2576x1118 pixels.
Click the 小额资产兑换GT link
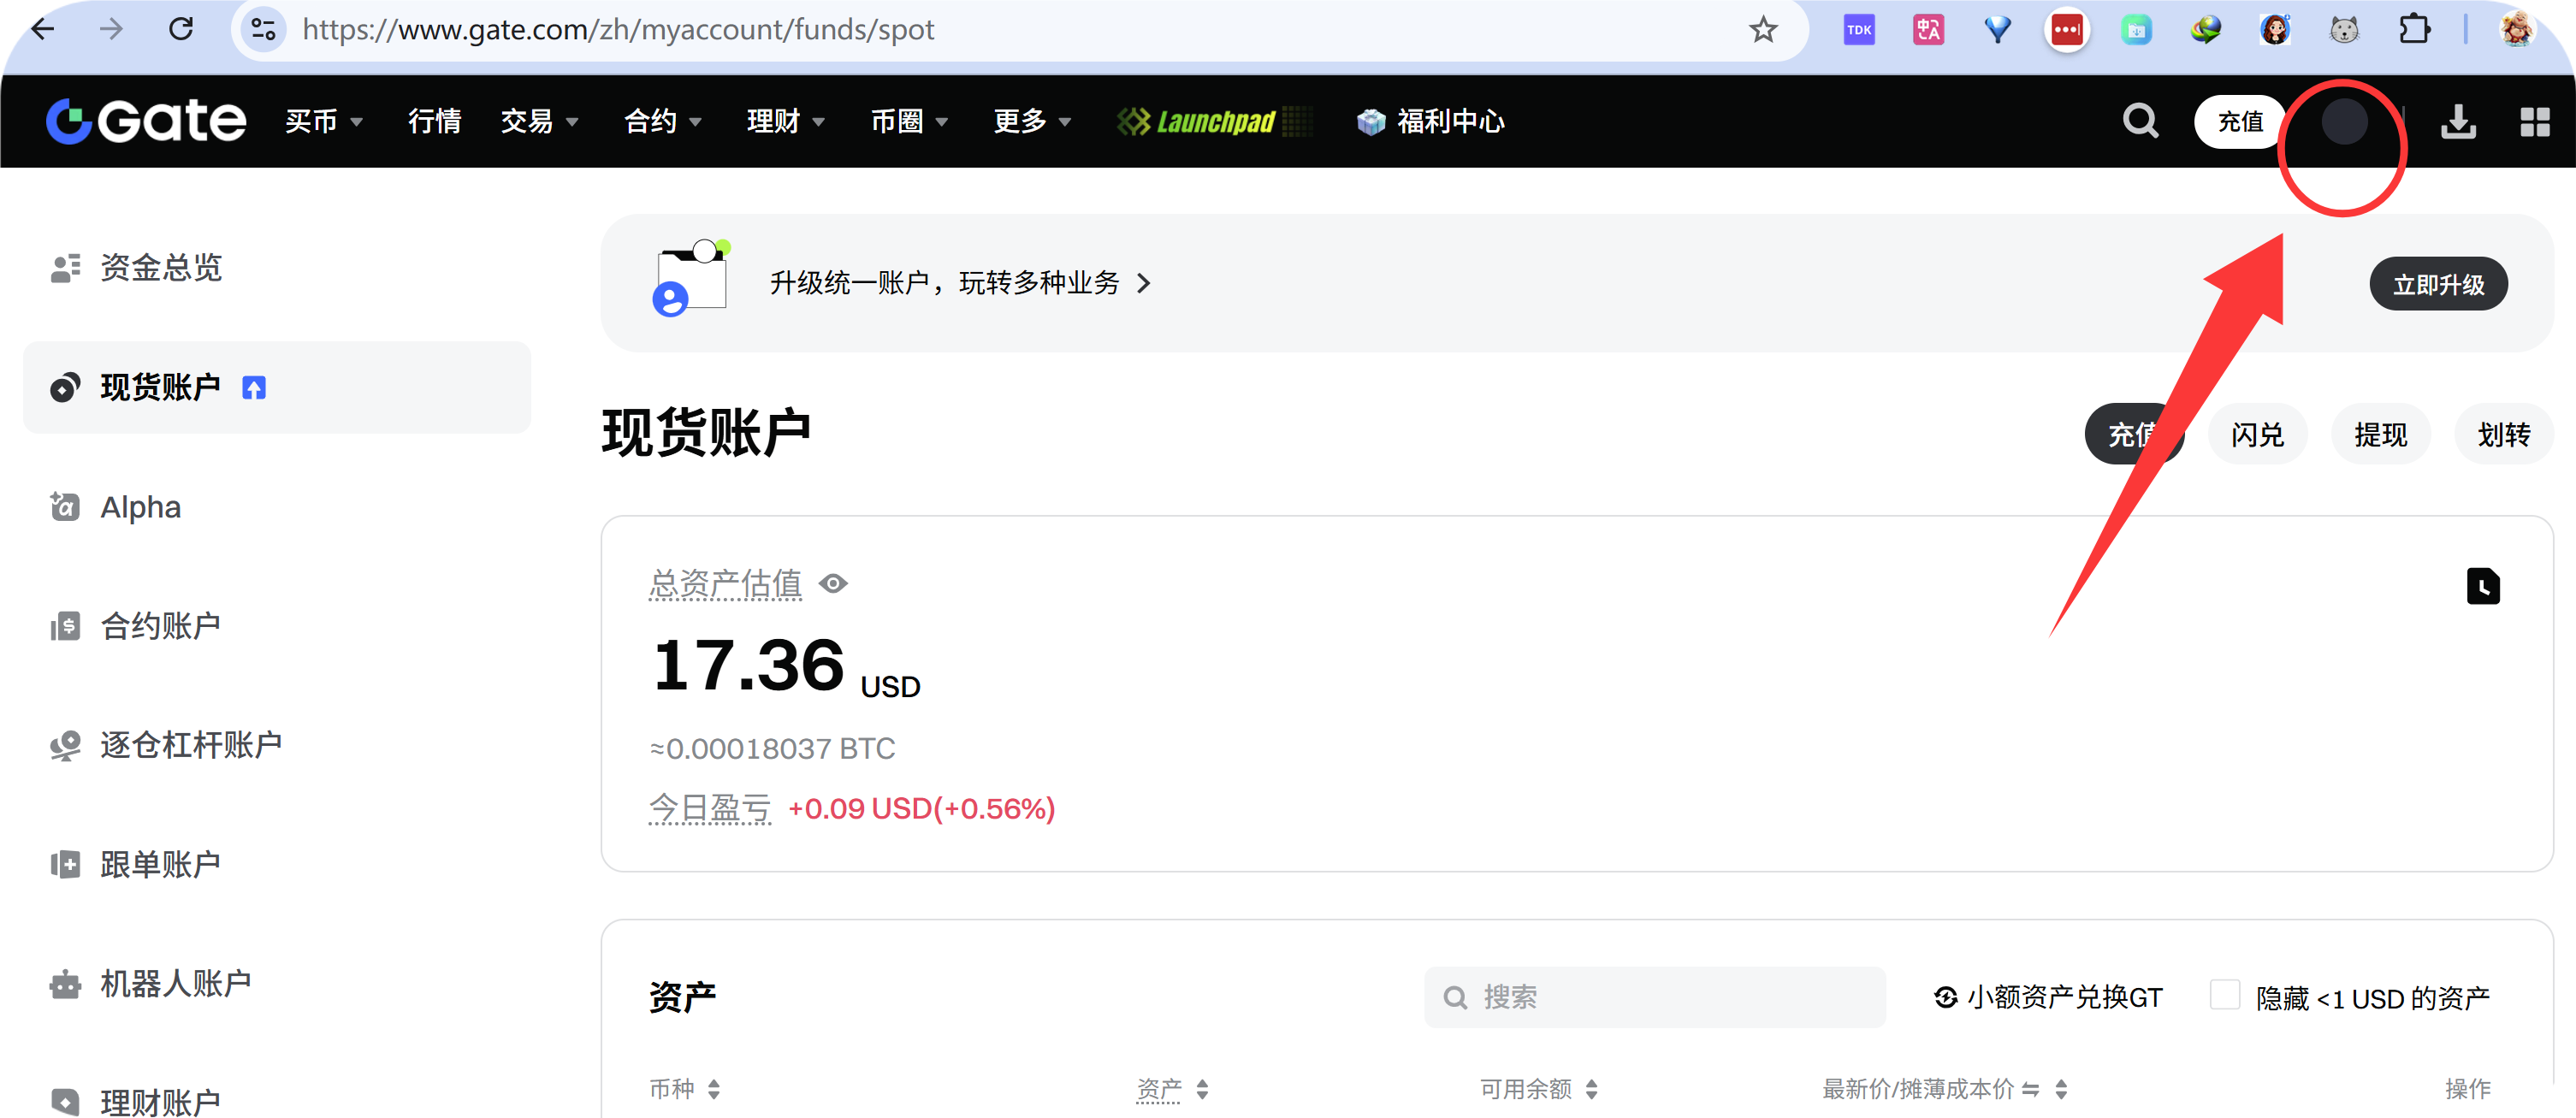[2047, 996]
